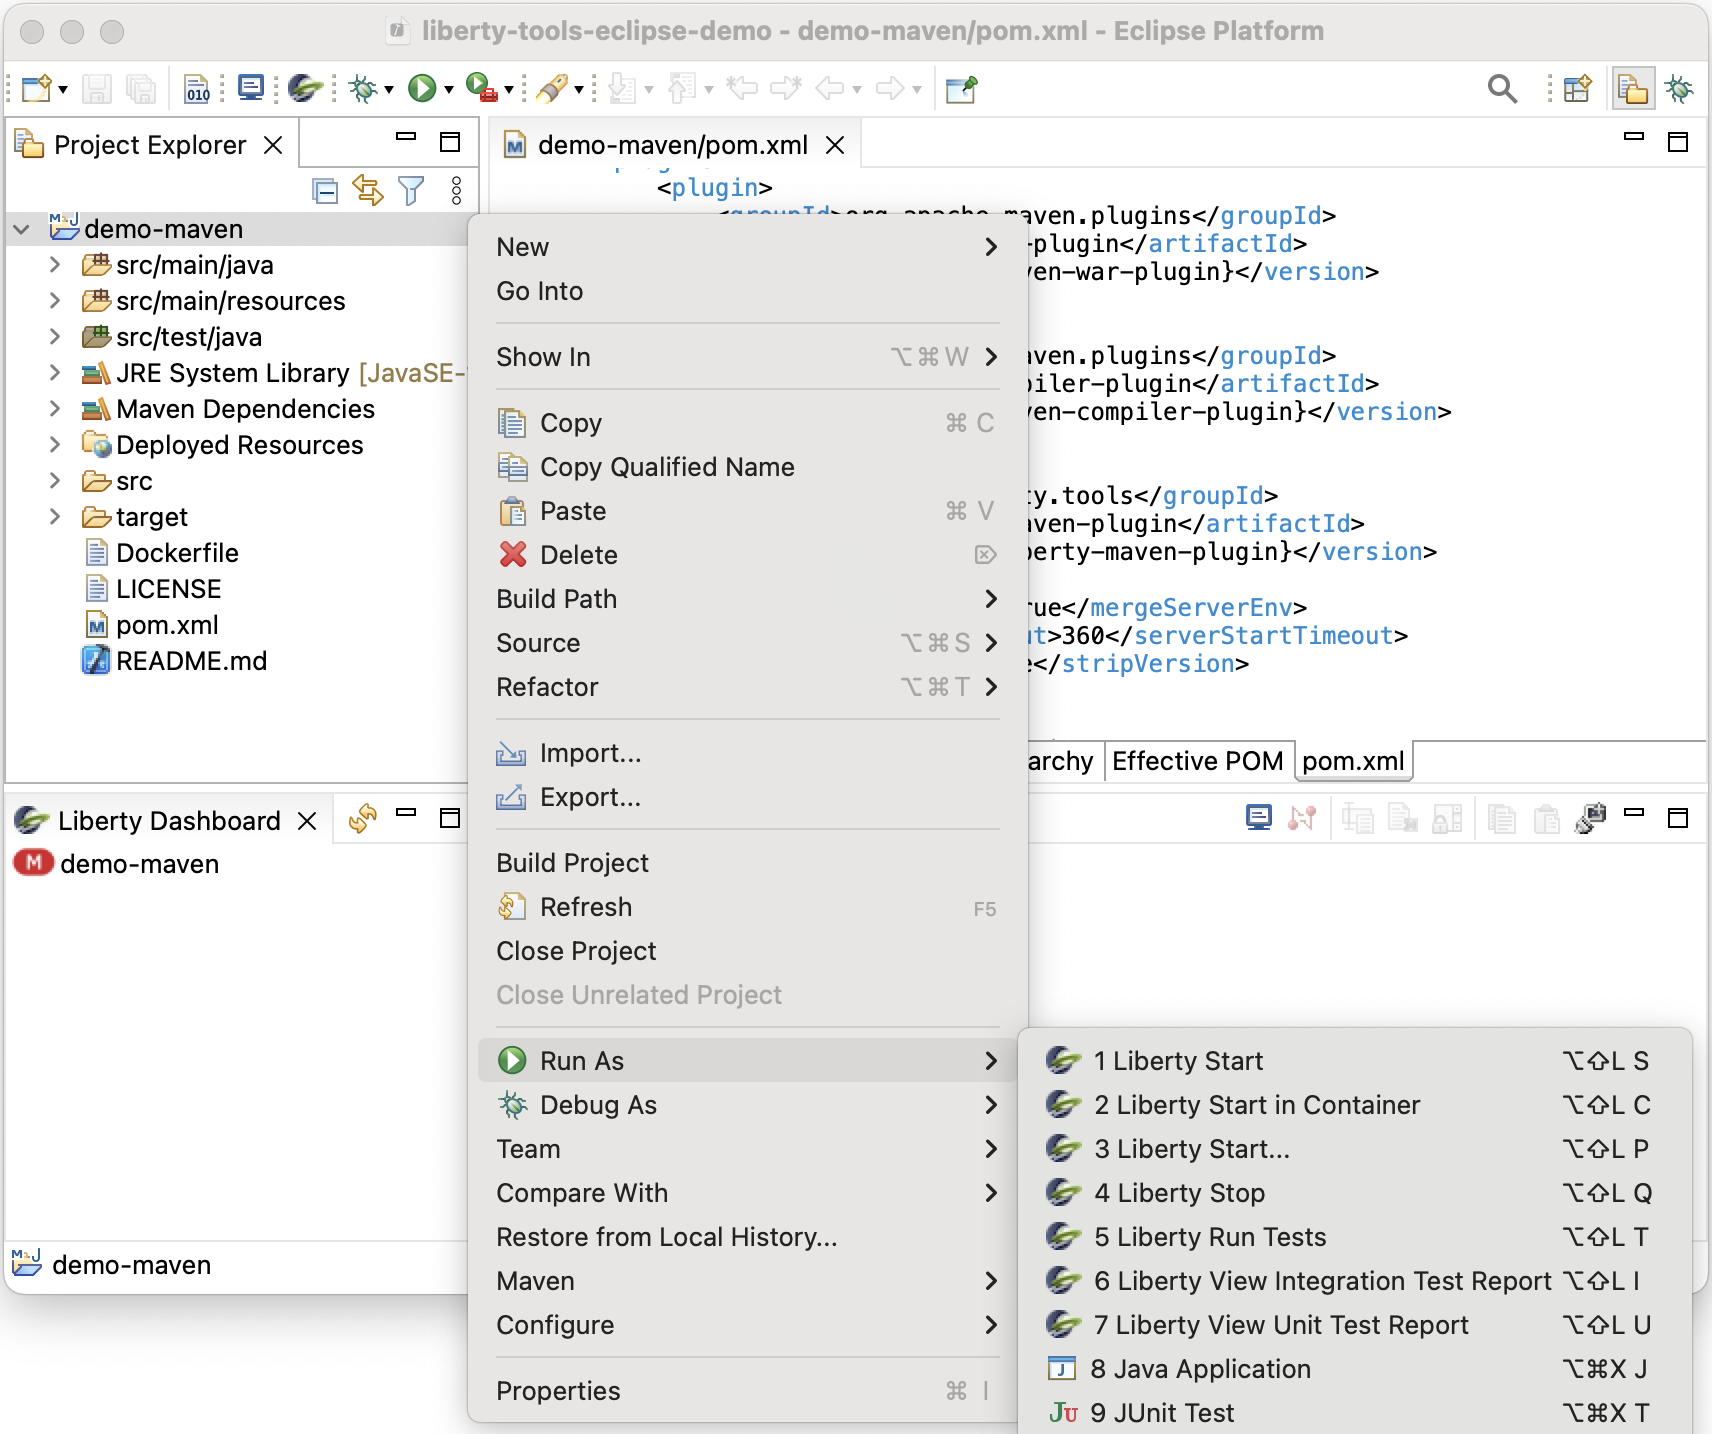Select pom.xml in Project Explorer

pyautogui.click(x=167, y=625)
